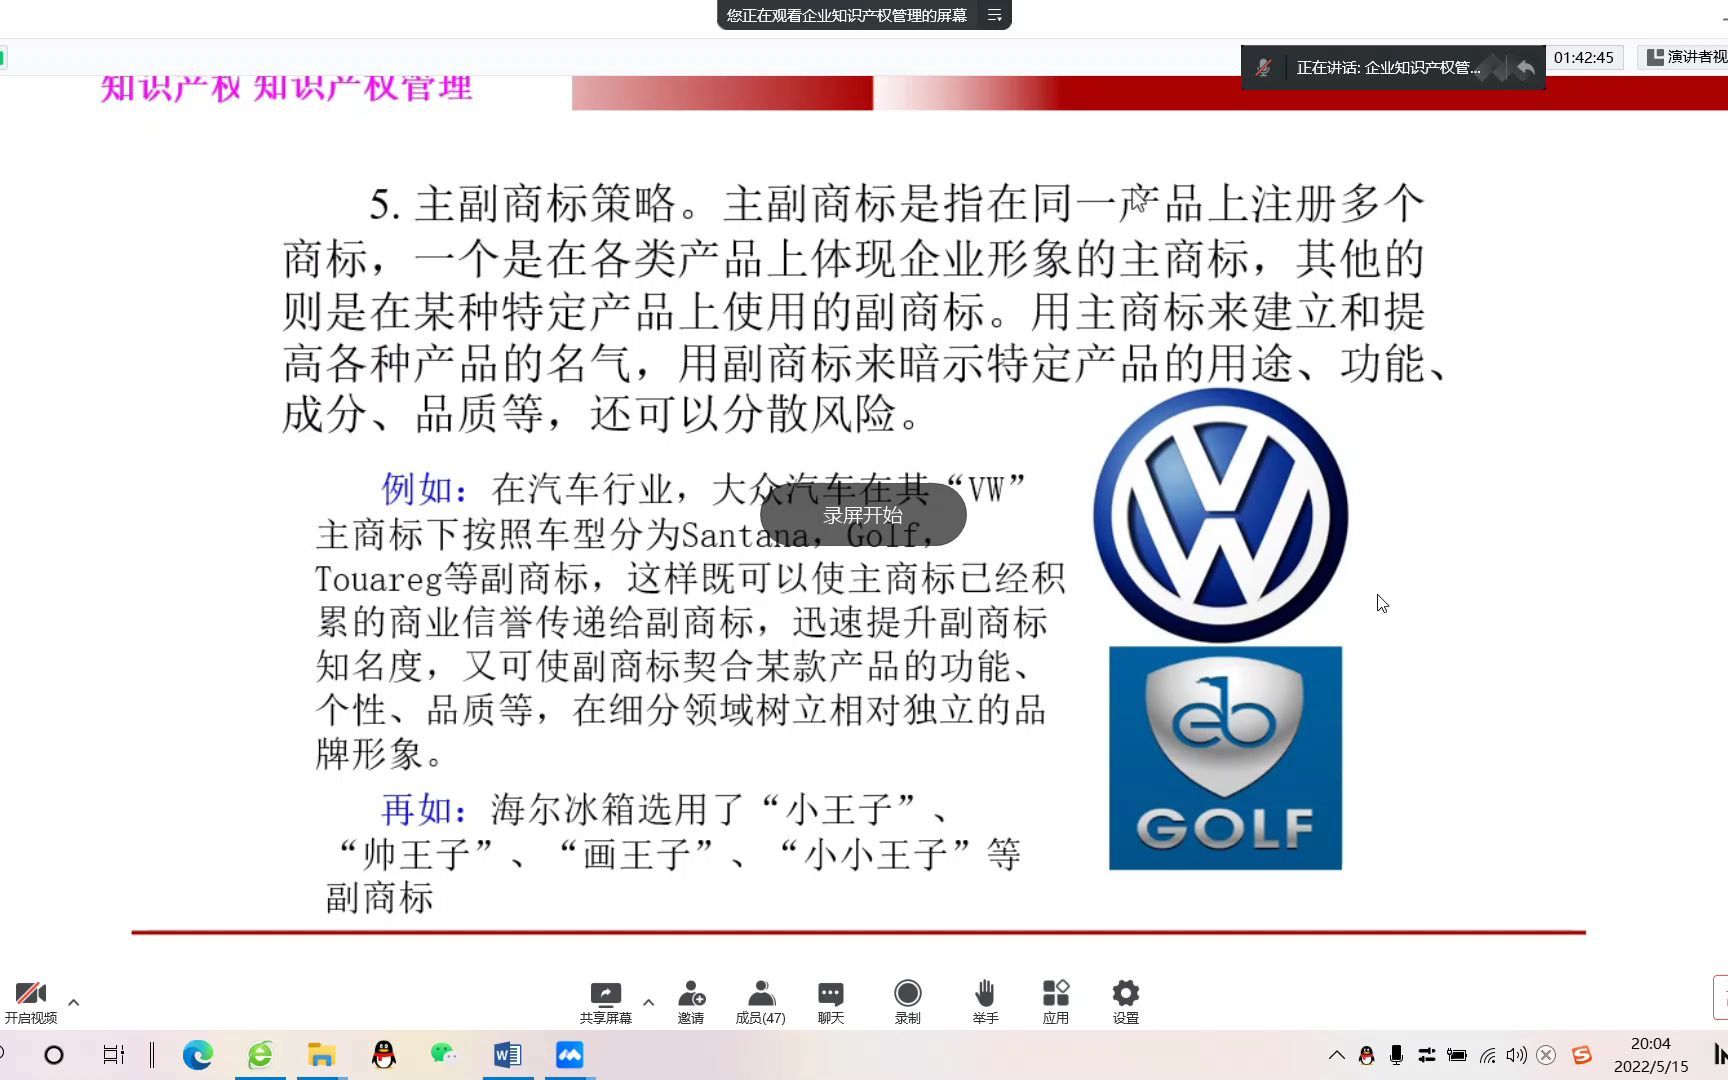The width and height of the screenshot is (1728, 1080).
Task: Open the green browser taskbar icon
Action: pos(260,1055)
